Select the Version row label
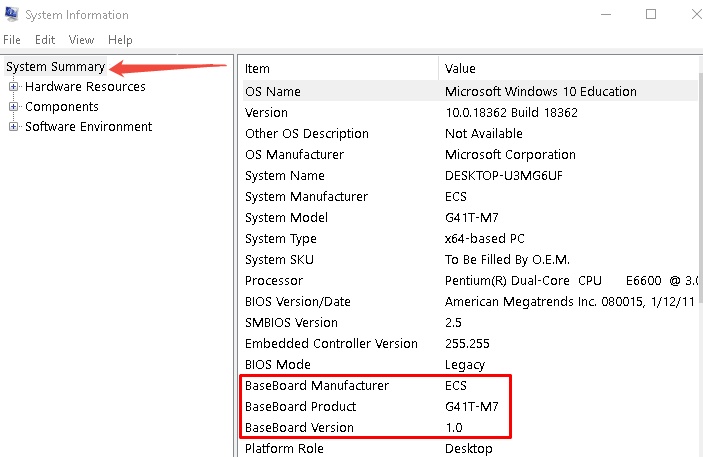The image size is (703, 457). pos(266,113)
